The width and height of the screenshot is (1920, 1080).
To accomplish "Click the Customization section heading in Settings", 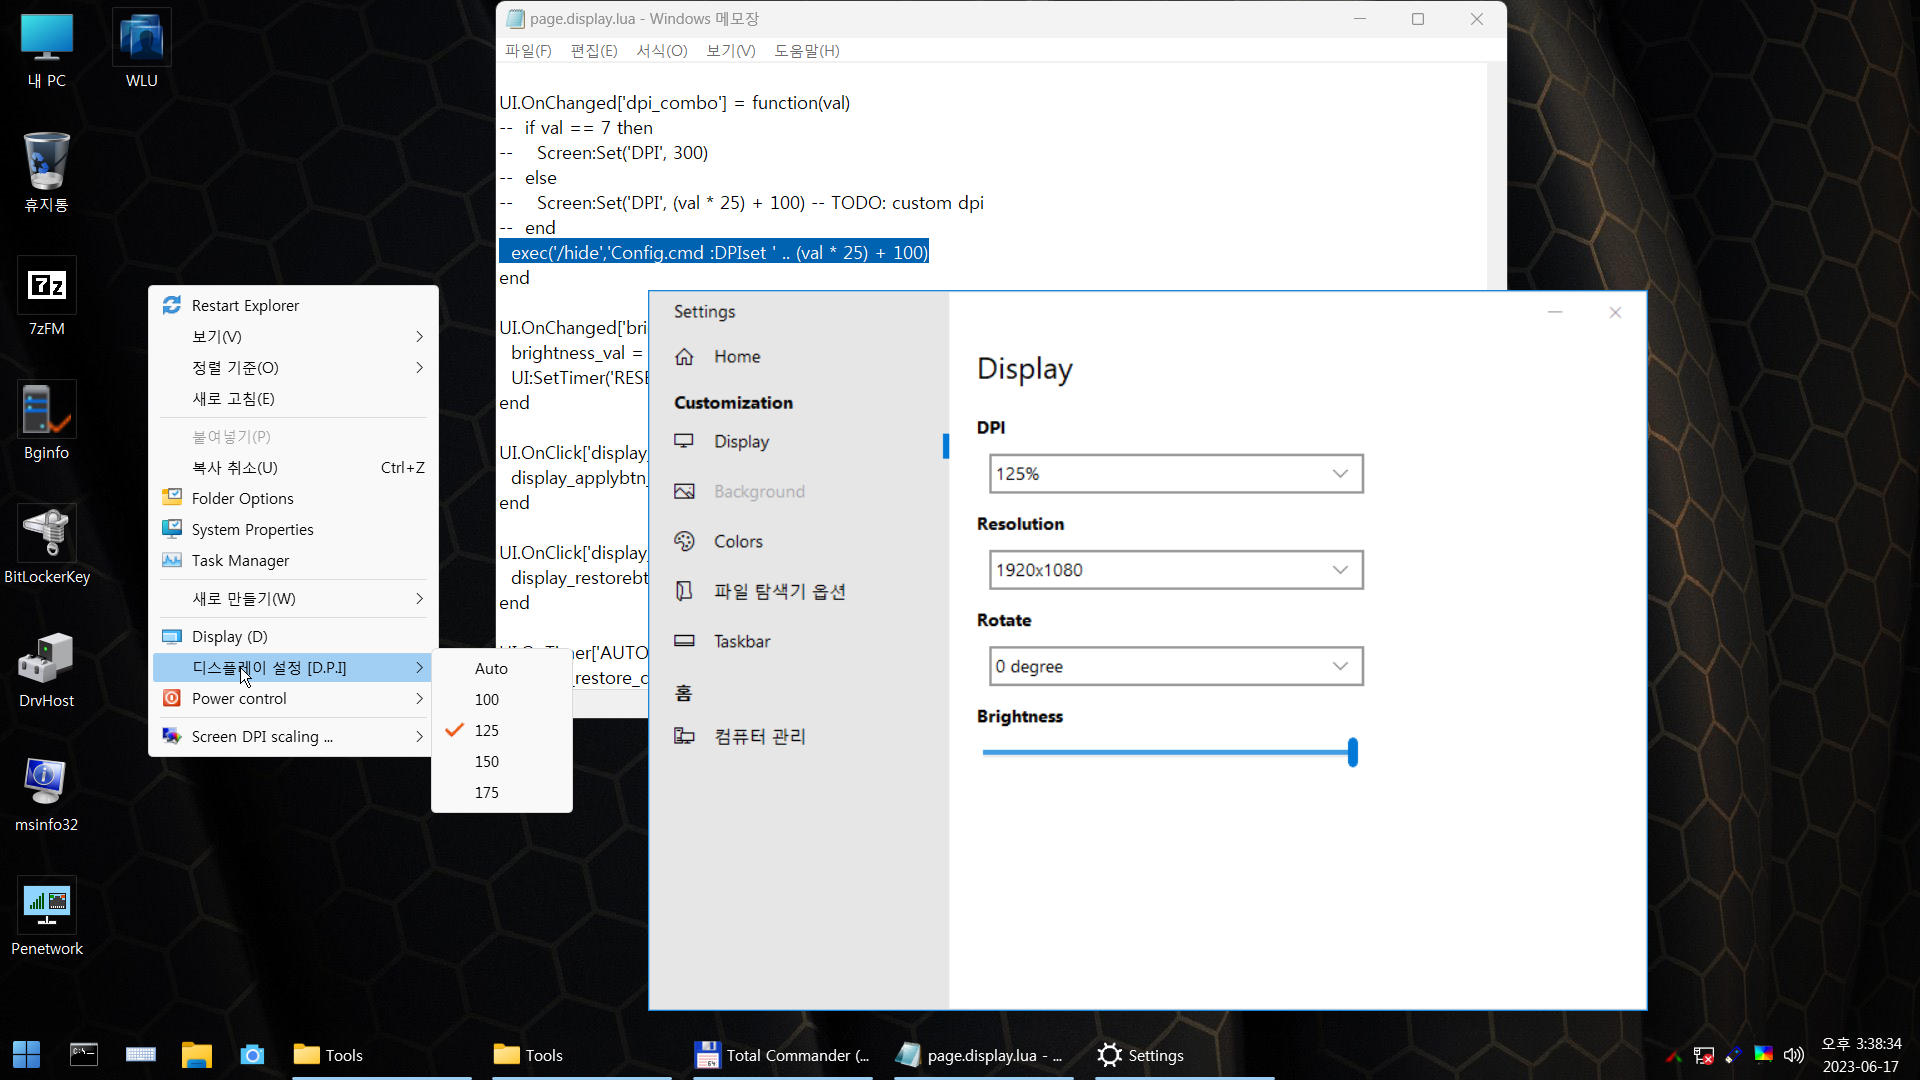I will coord(733,403).
